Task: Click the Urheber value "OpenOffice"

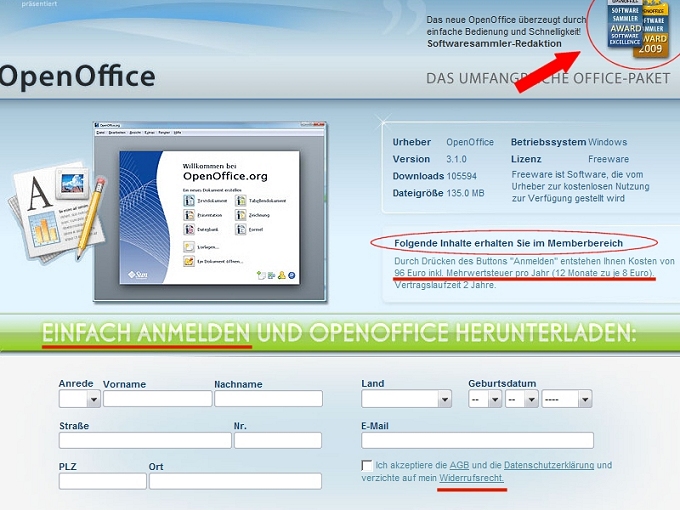Action: coord(470,142)
